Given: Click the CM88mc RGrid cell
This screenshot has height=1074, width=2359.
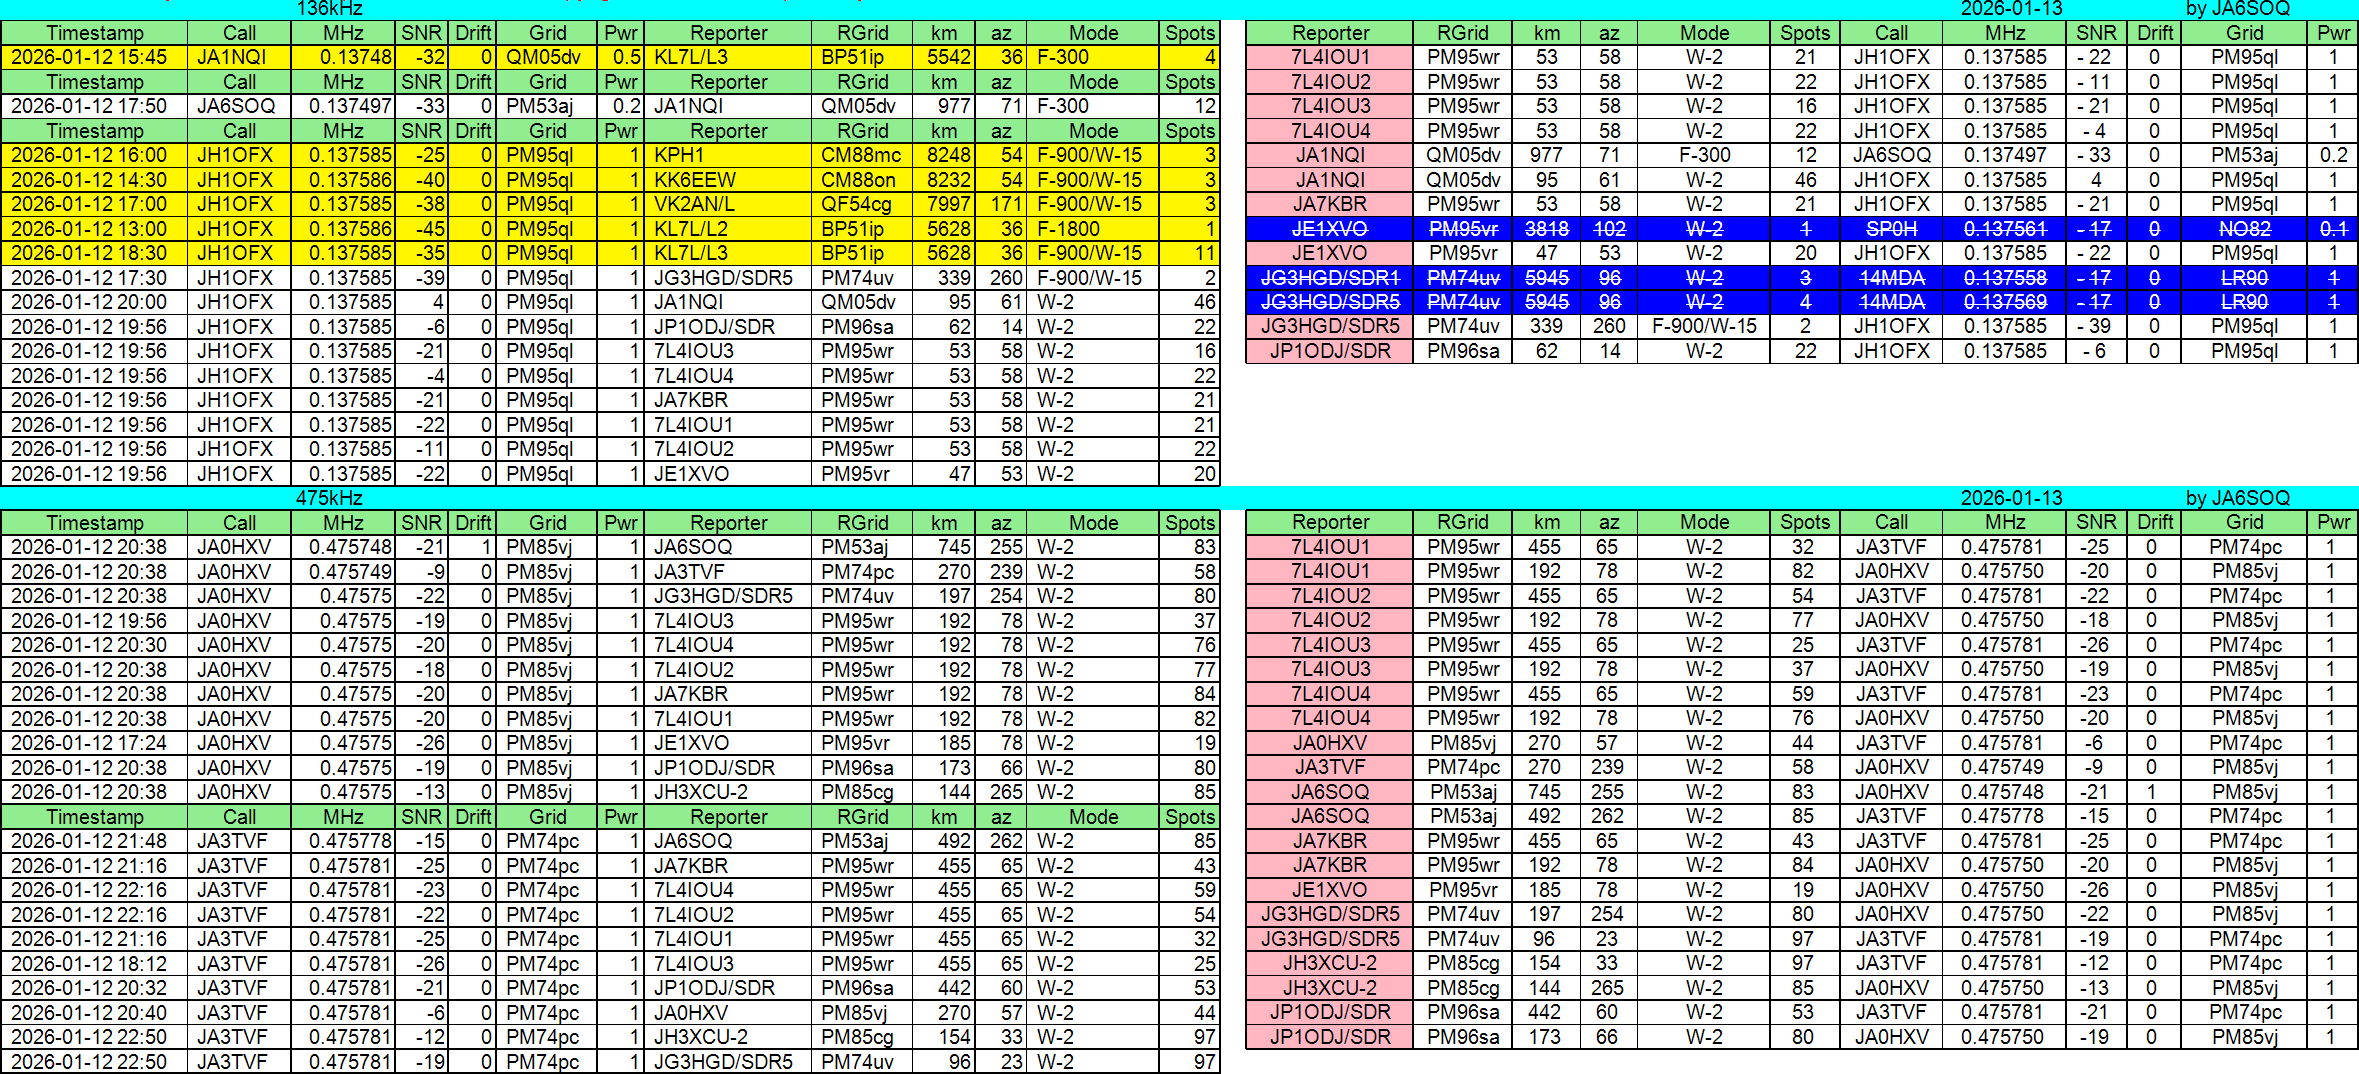Looking at the screenshot, I should point(861,155).
